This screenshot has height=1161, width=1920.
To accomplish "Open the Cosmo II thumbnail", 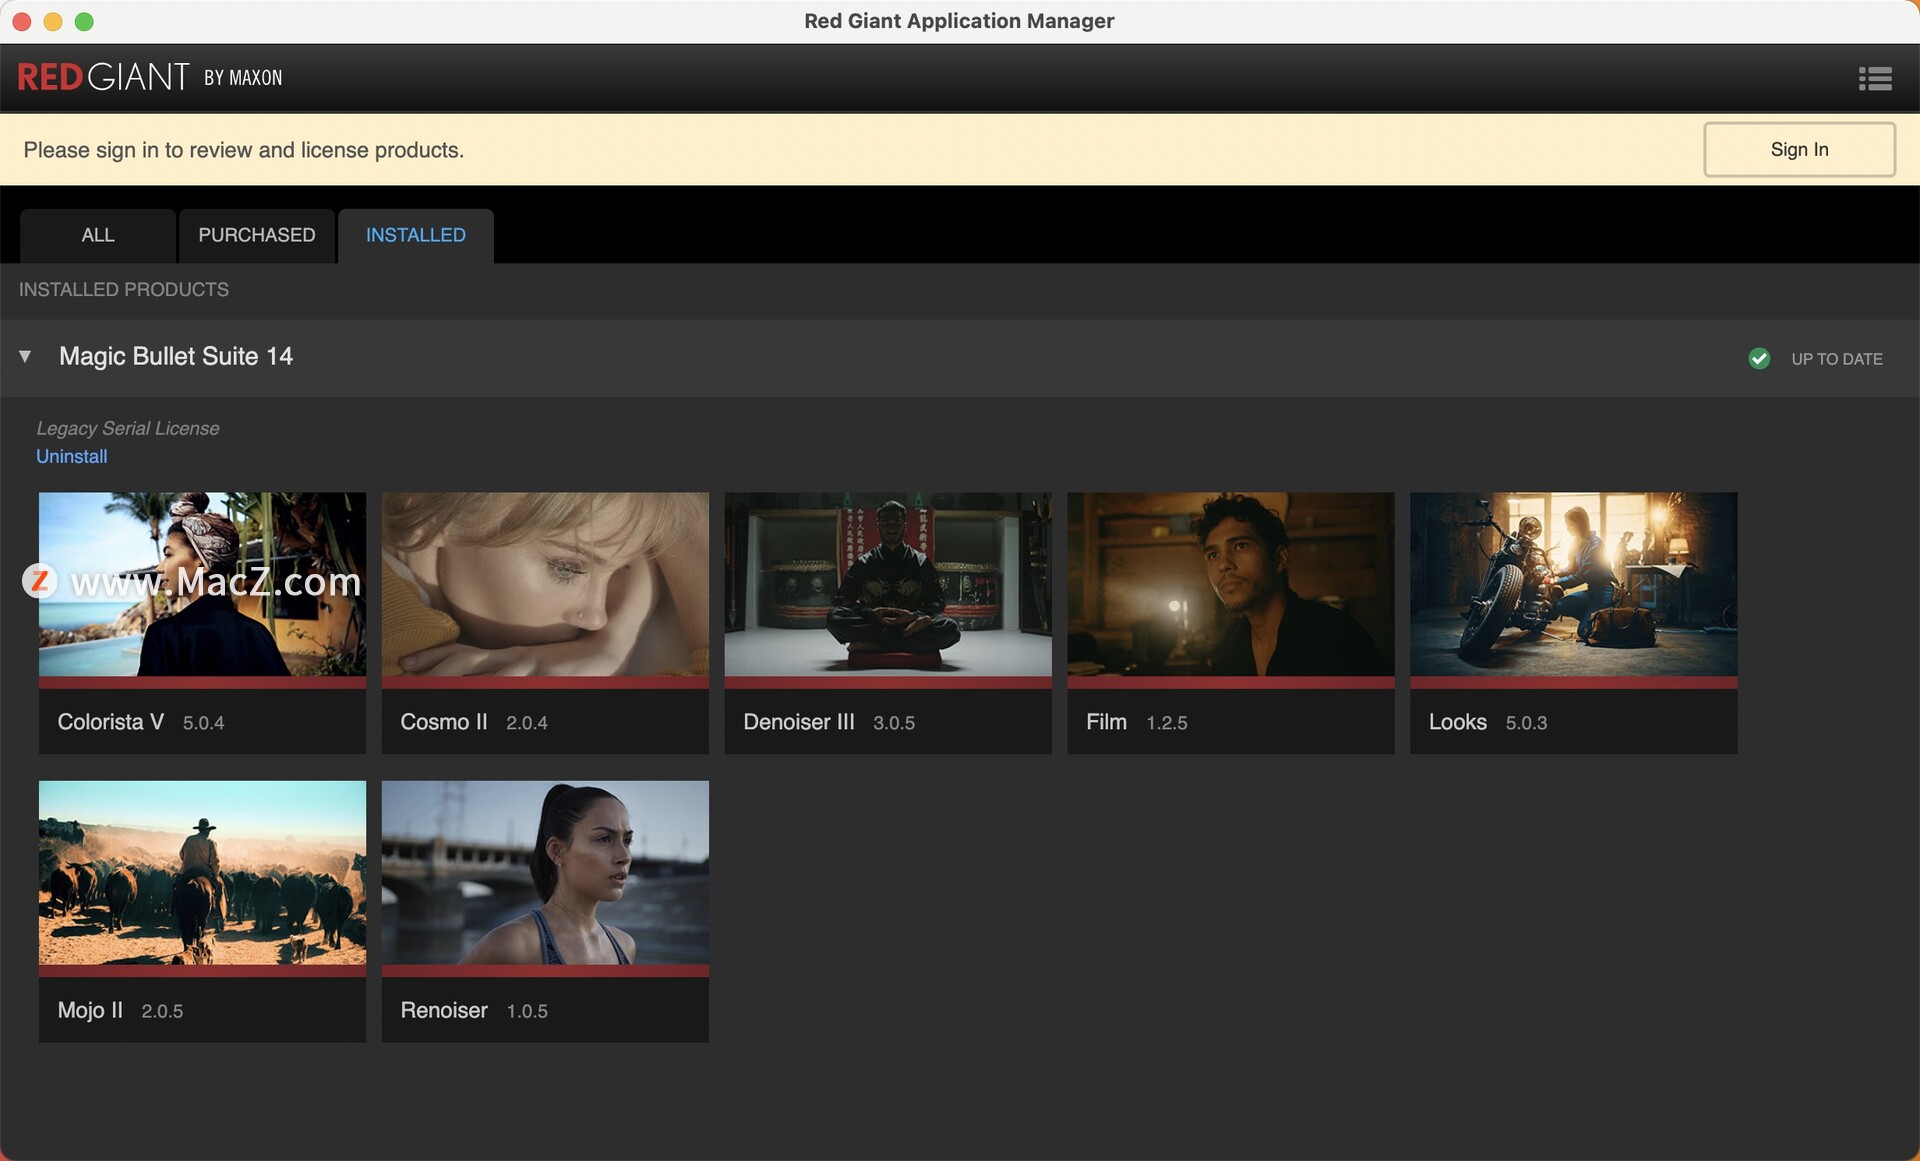I will (x=545, y=584).
